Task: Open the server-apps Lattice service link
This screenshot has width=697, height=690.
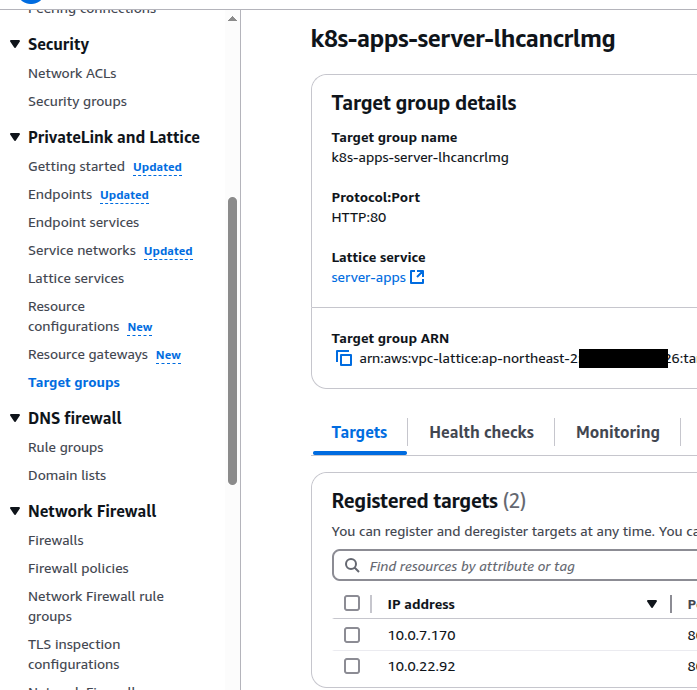Action: pyautogui.click(x=369, y=277)
